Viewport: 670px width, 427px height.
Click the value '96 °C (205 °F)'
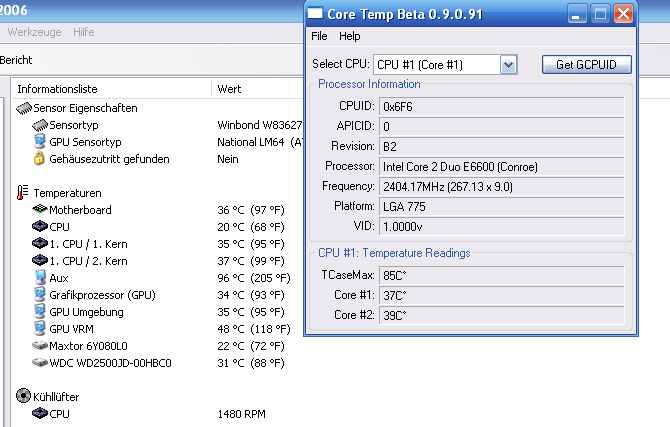click(x=254, y=278)
